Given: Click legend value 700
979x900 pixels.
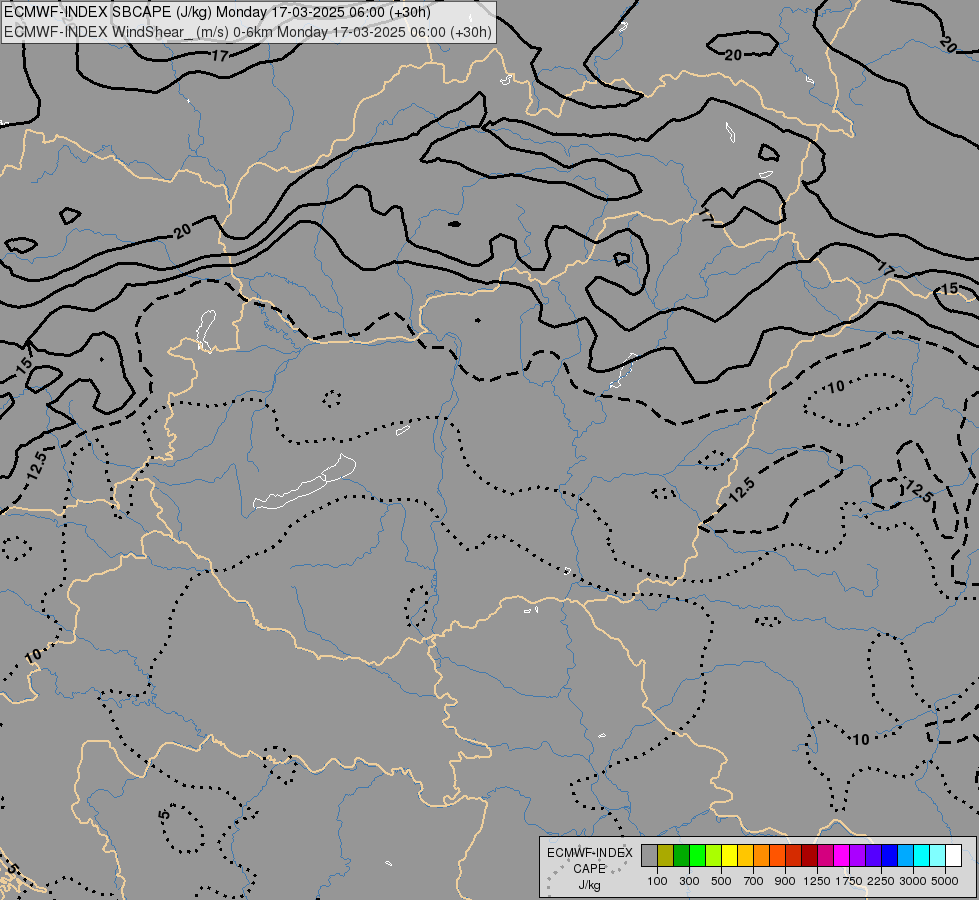Looking at the screenshot, I should [754, 881].
